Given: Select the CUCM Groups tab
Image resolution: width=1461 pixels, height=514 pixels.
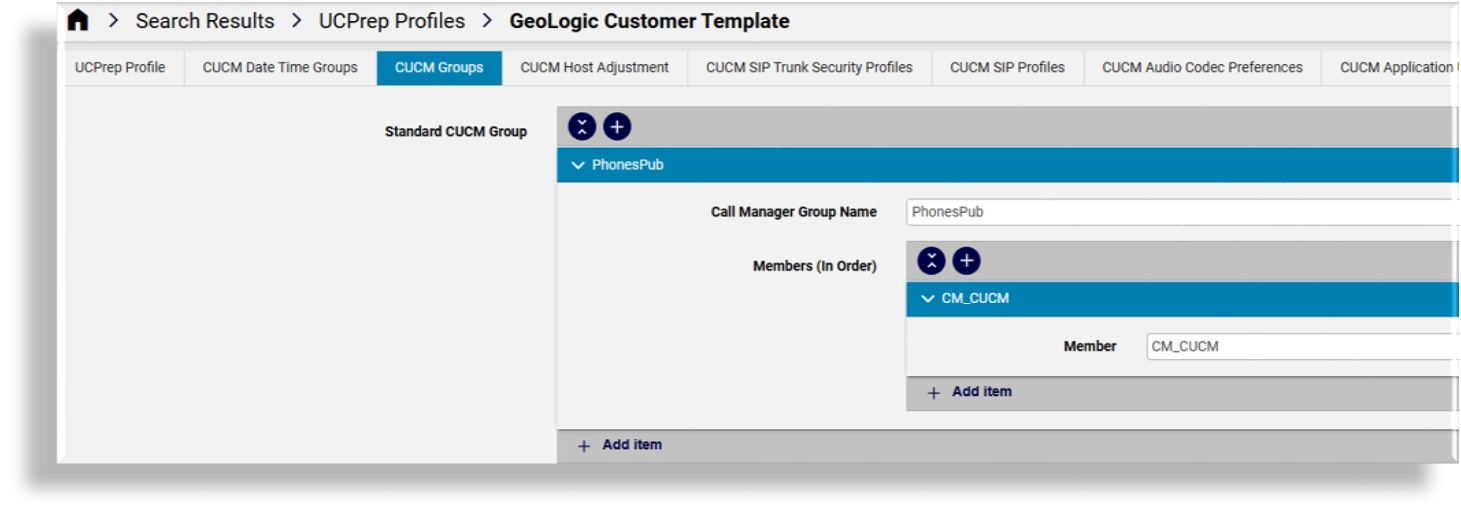Looking at the screenshot, I should [x=439, y=68].
